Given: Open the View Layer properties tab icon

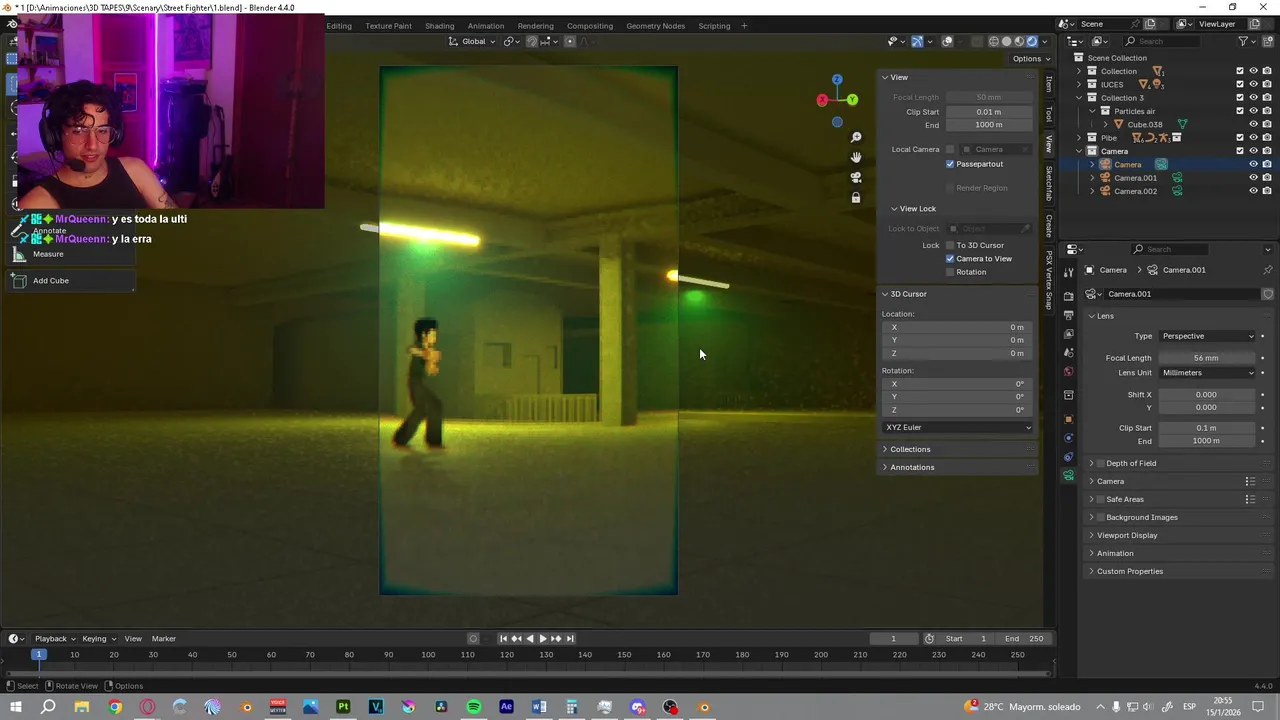Looking at the screenshot, I should (x=1068, y=333).
